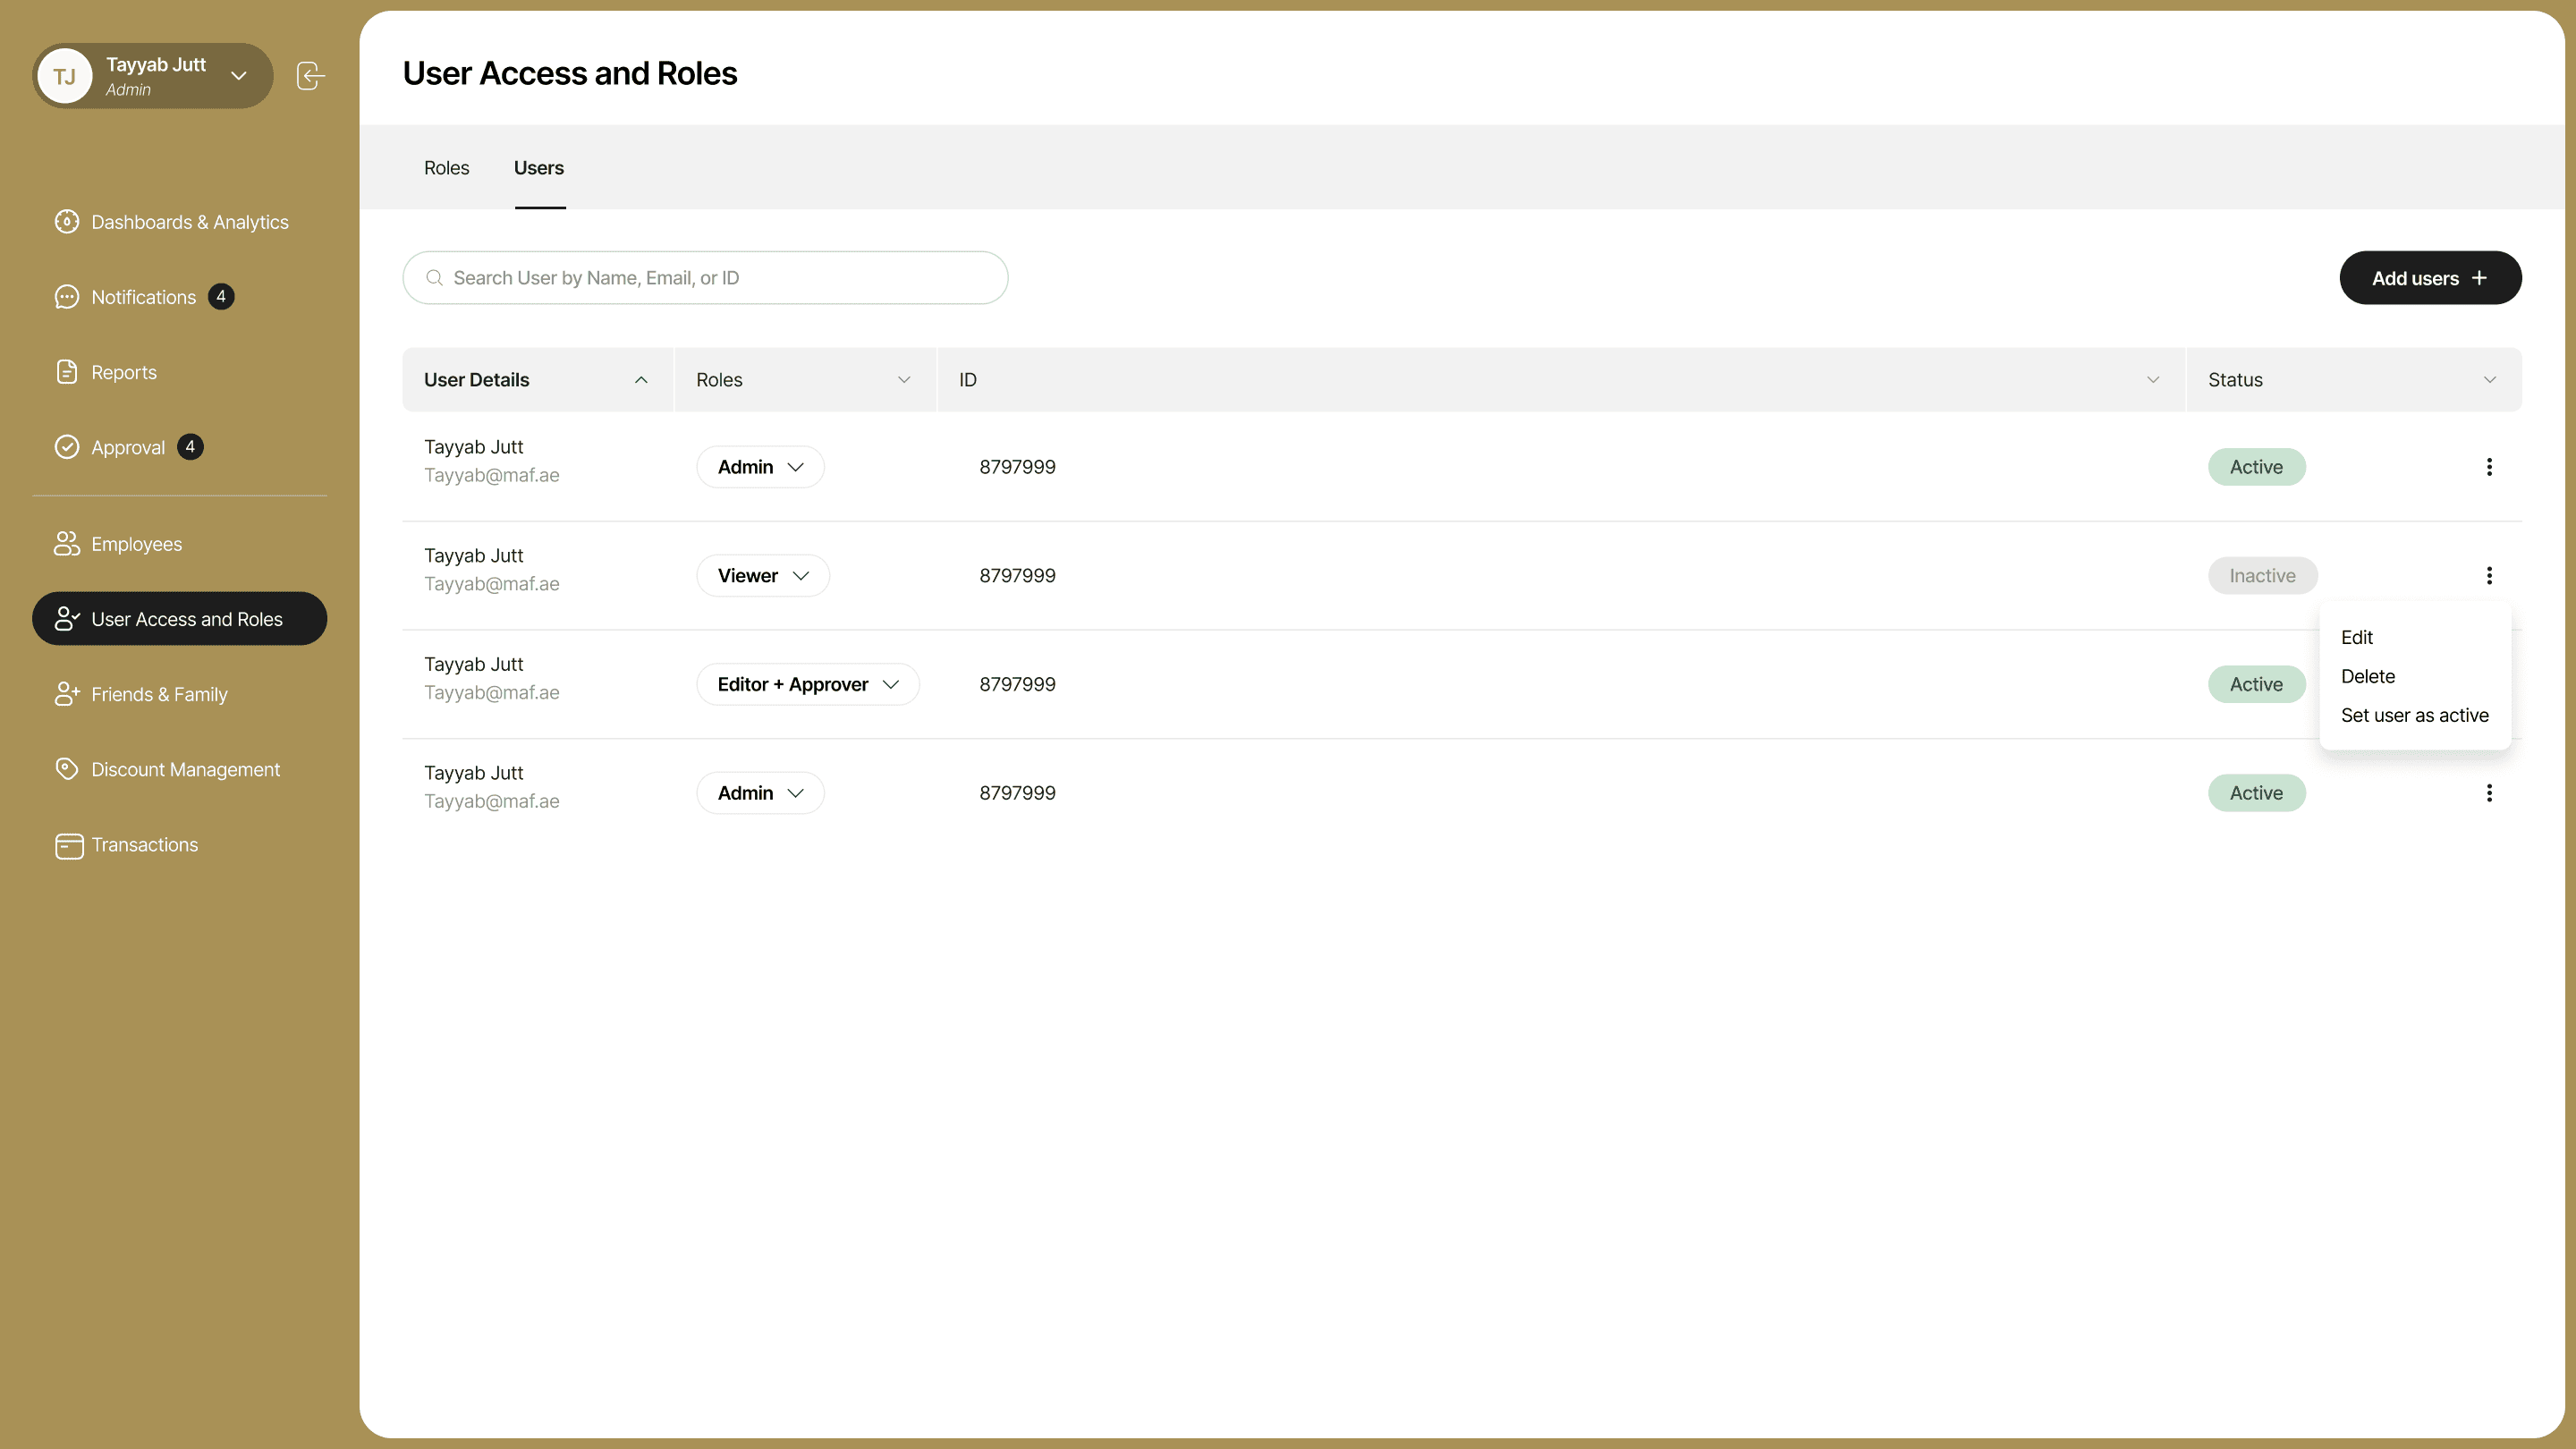Click the Notifications chat bubble icon

(67, 297)
